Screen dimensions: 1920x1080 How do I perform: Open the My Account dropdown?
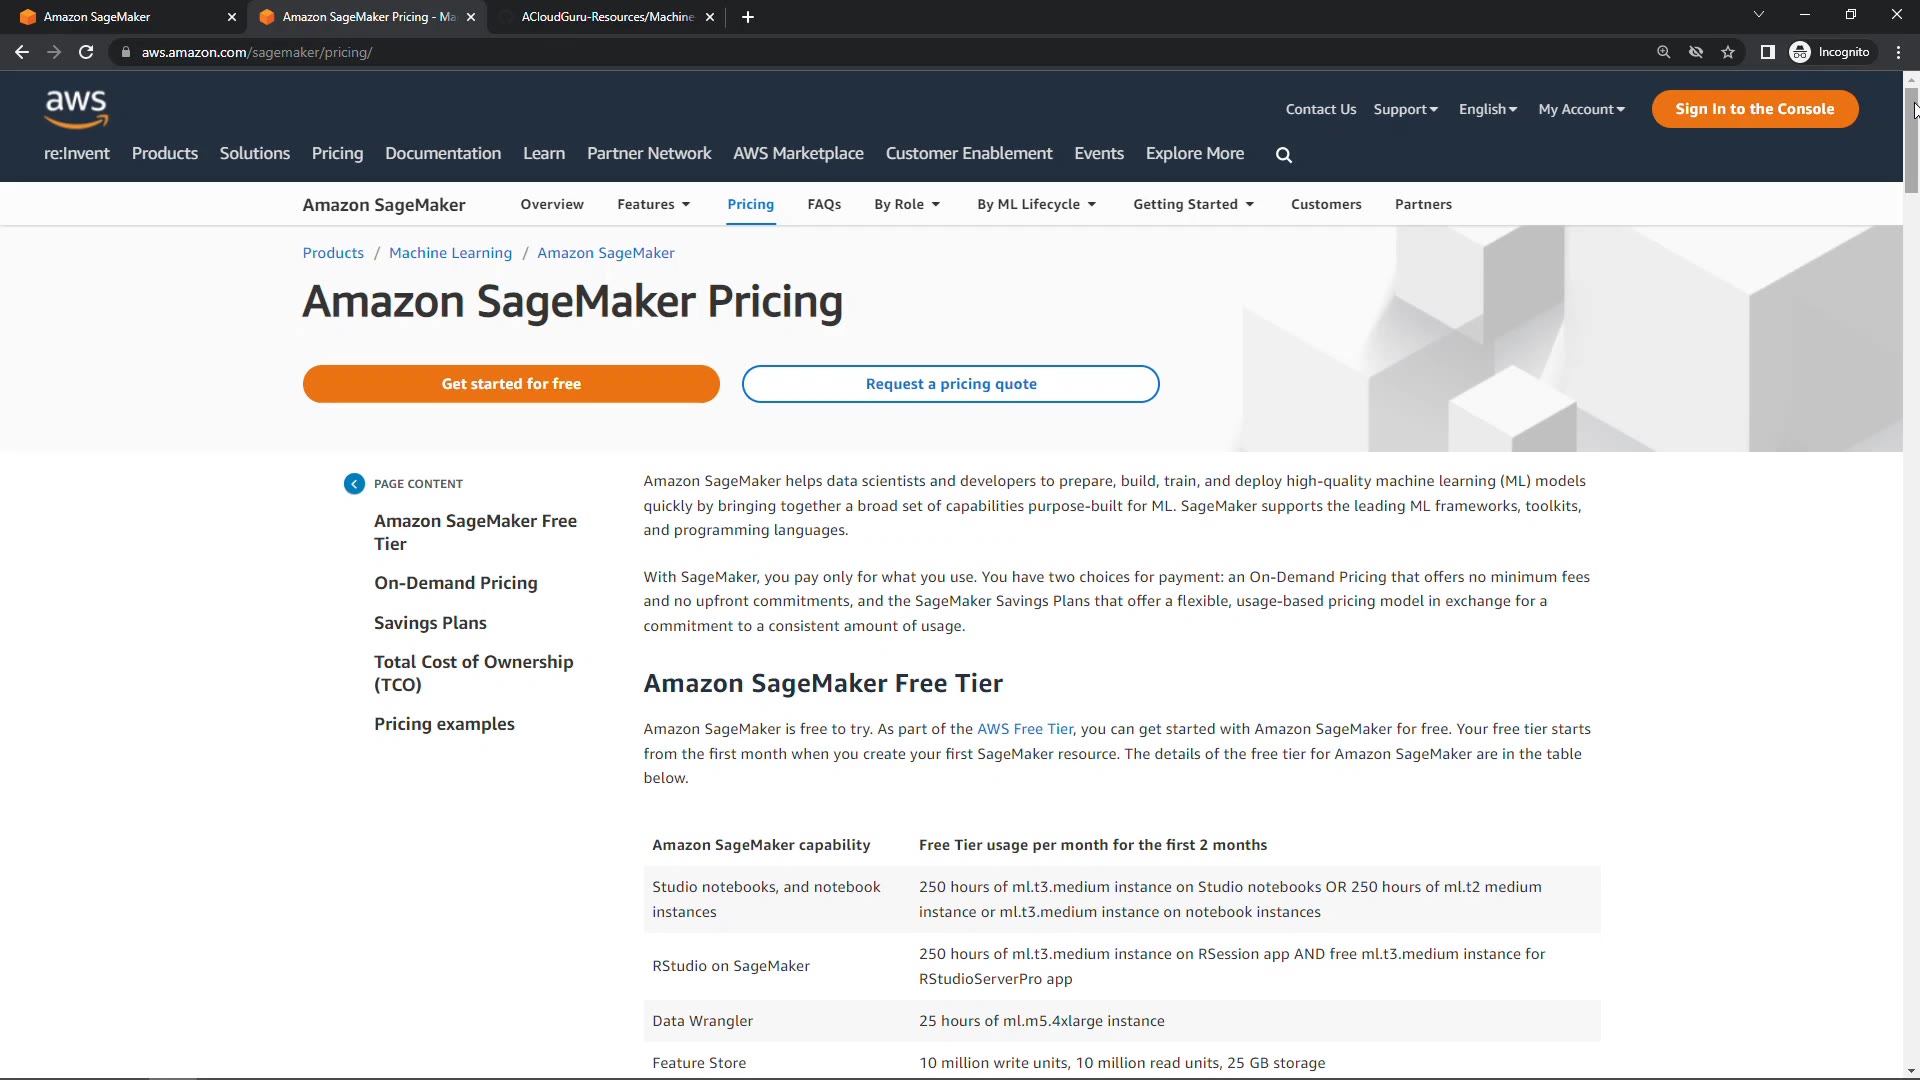[x=1581, y=109]
